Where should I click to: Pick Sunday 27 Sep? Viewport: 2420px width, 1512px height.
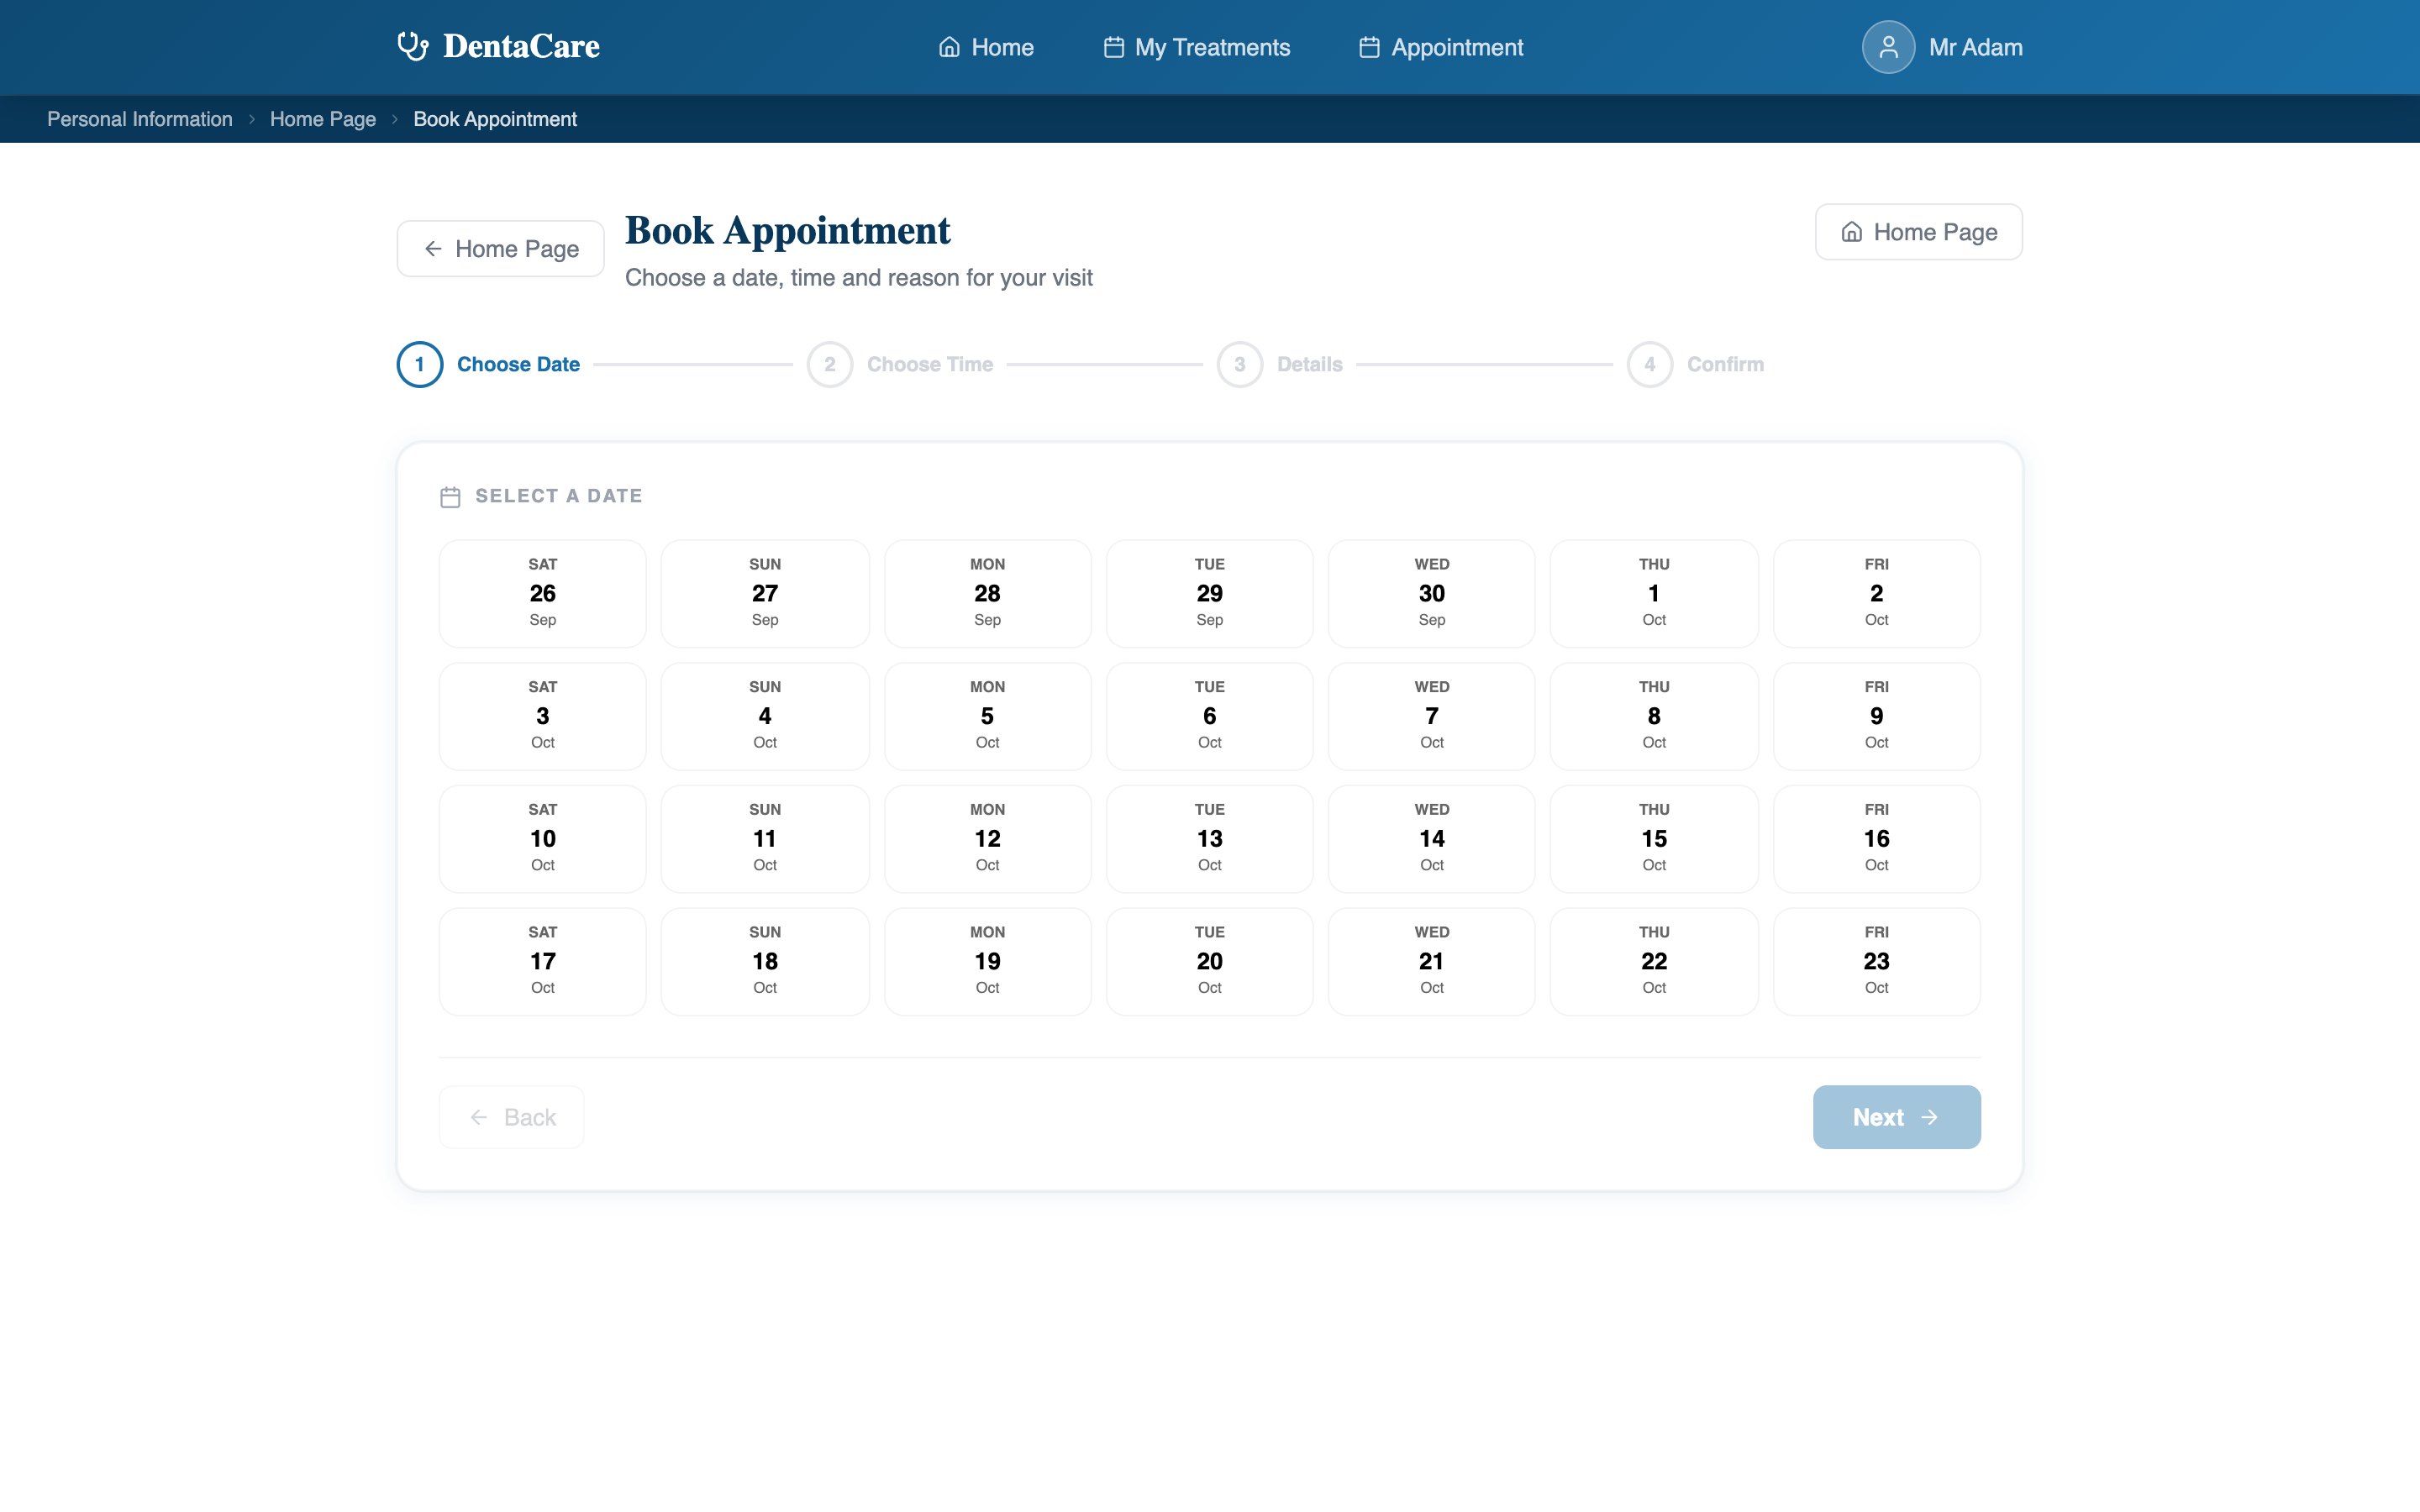click(765, 593)
